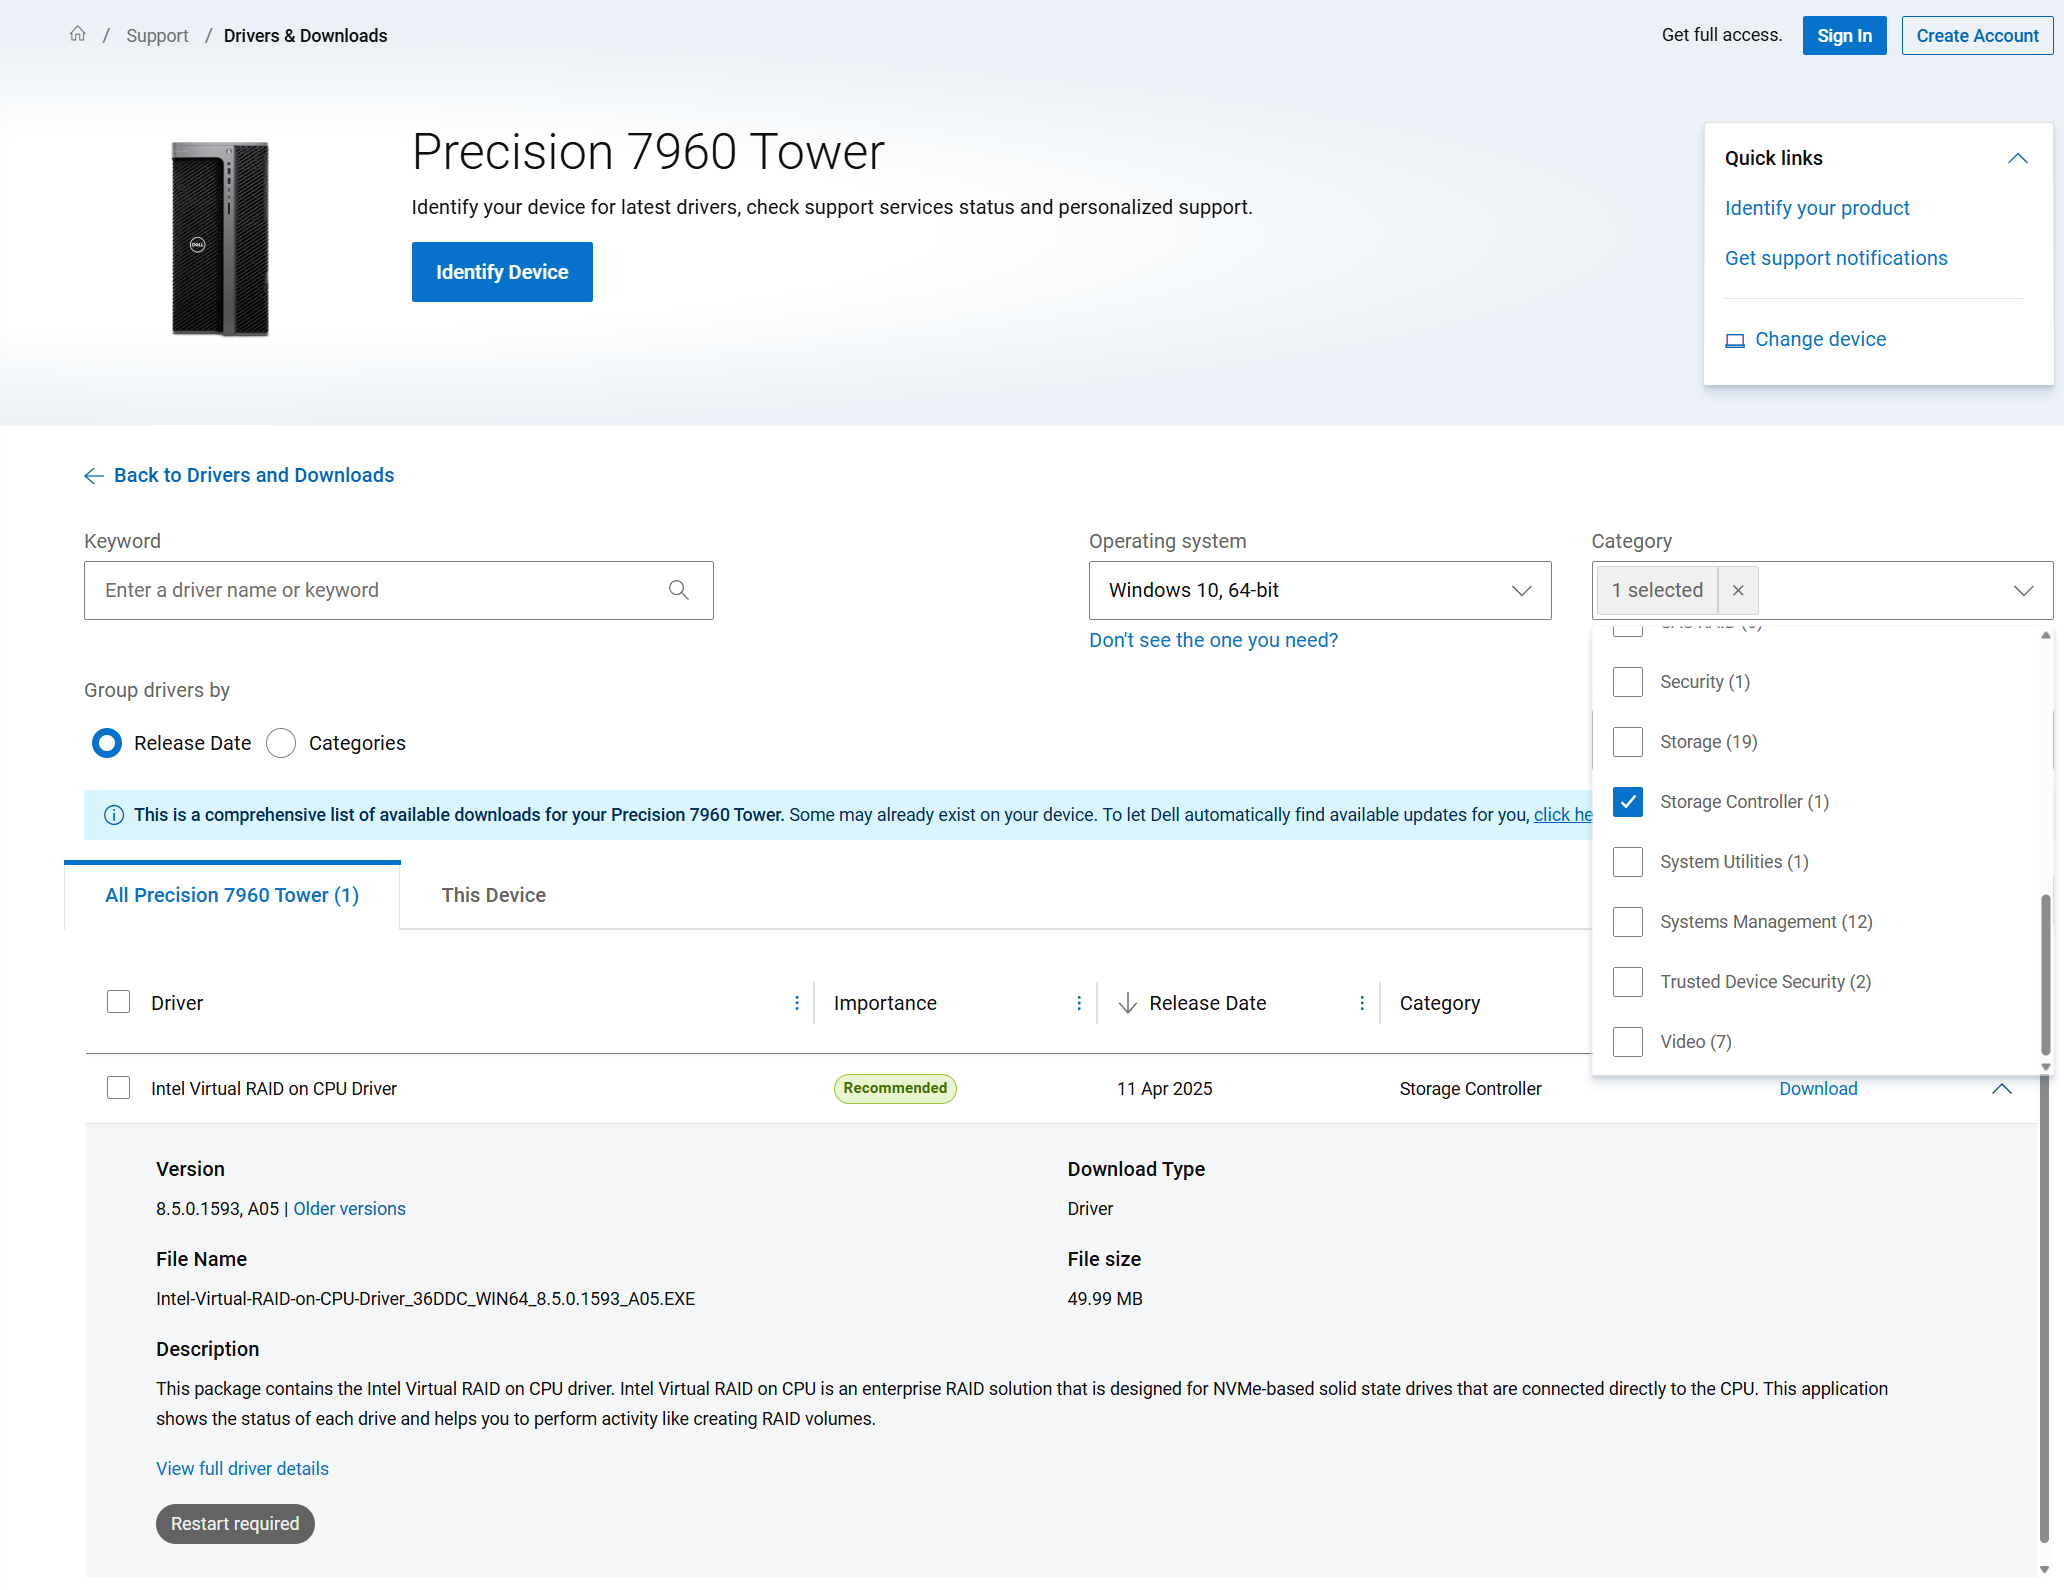2064x1590 pixels.
Task: Click the category list scroll up arrow
Action: pyautogui.click(x=2046, y=635)
